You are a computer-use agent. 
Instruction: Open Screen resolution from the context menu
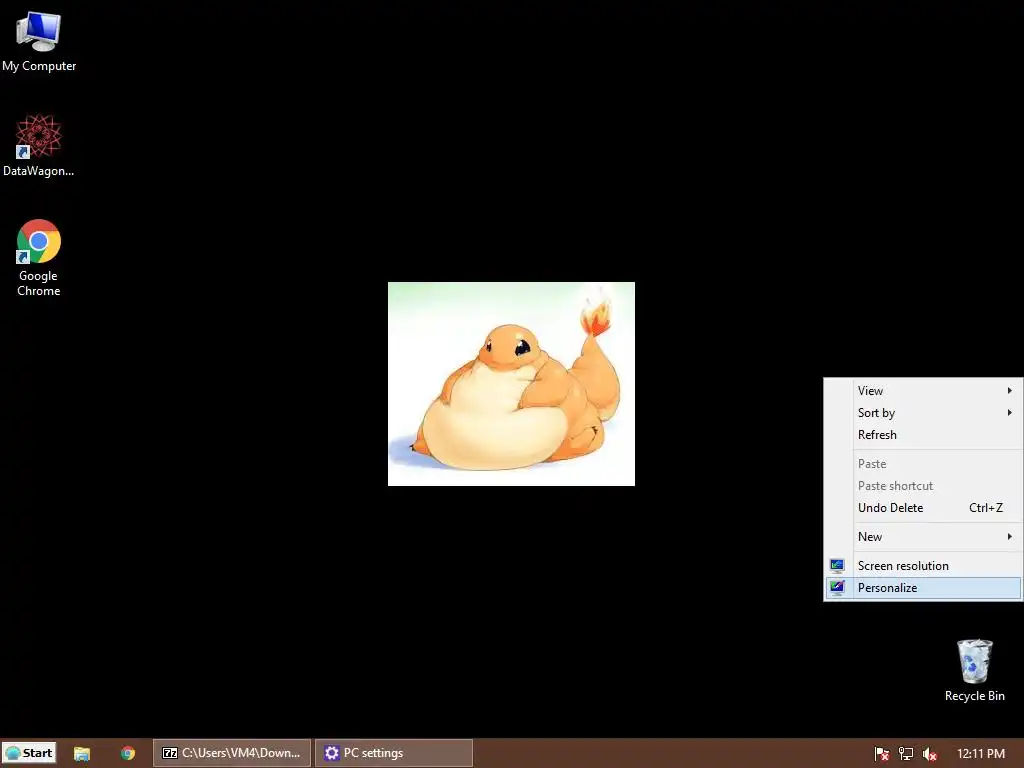click(x=923, y=566)
